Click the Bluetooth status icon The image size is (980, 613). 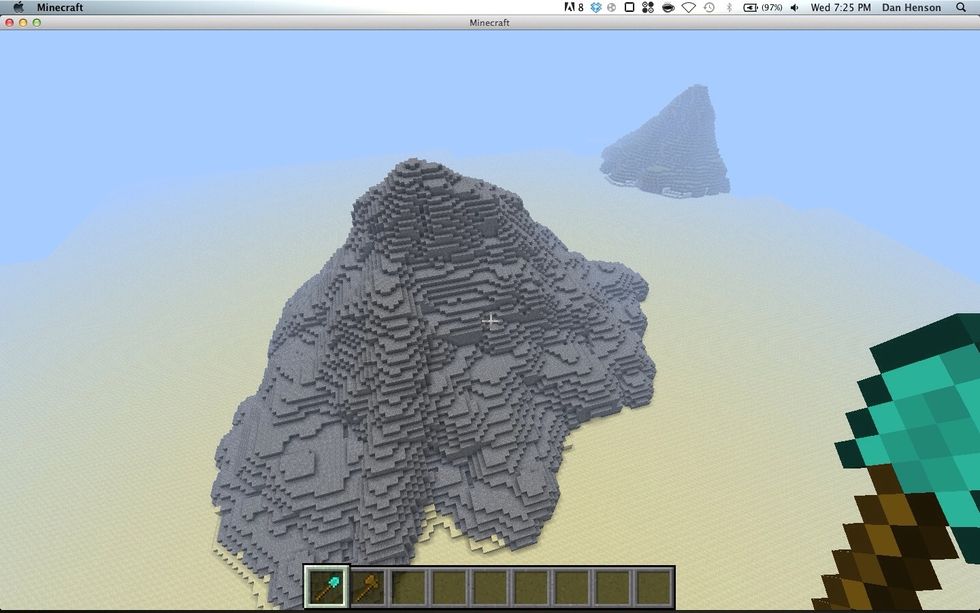729,7
